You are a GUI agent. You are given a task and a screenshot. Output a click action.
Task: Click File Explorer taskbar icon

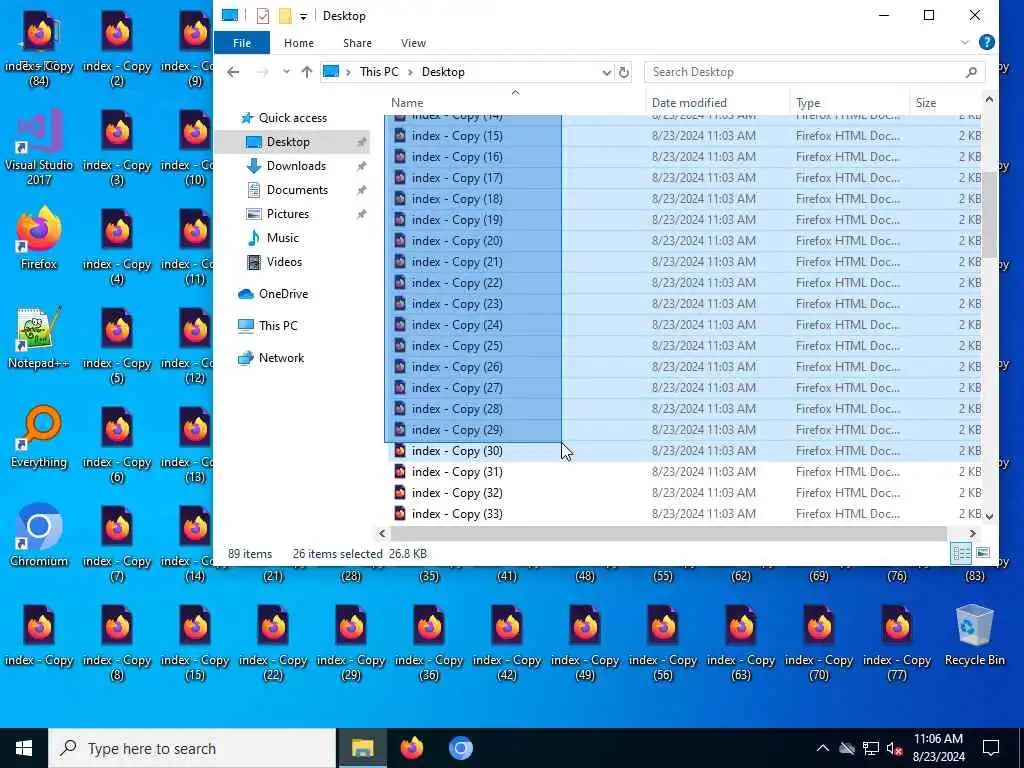tap(362, 748)
